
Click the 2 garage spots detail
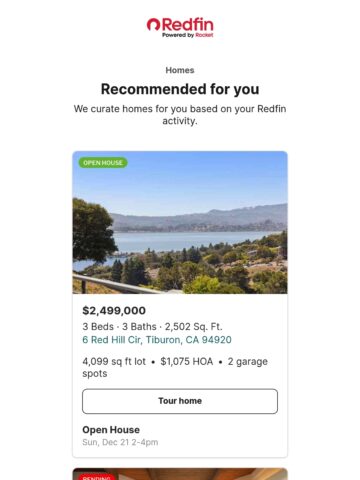point(175,367)
